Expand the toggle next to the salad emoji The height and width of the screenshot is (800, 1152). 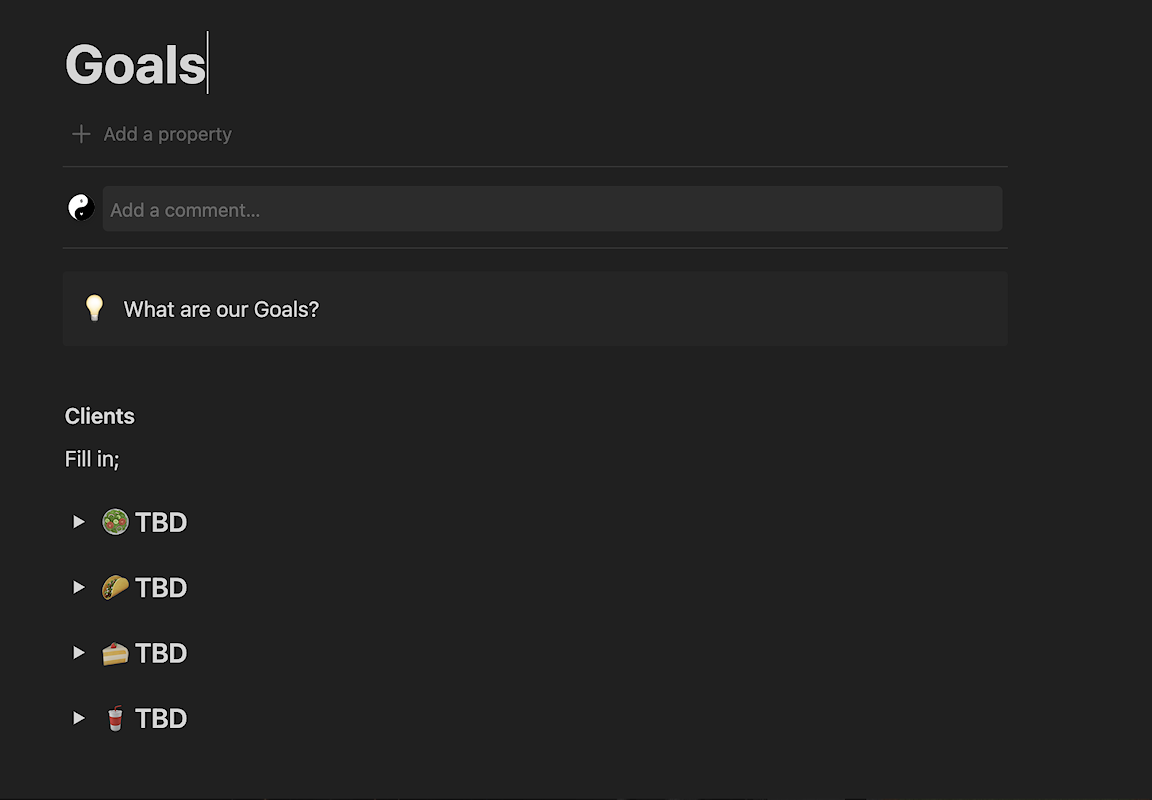coord(79,522)
